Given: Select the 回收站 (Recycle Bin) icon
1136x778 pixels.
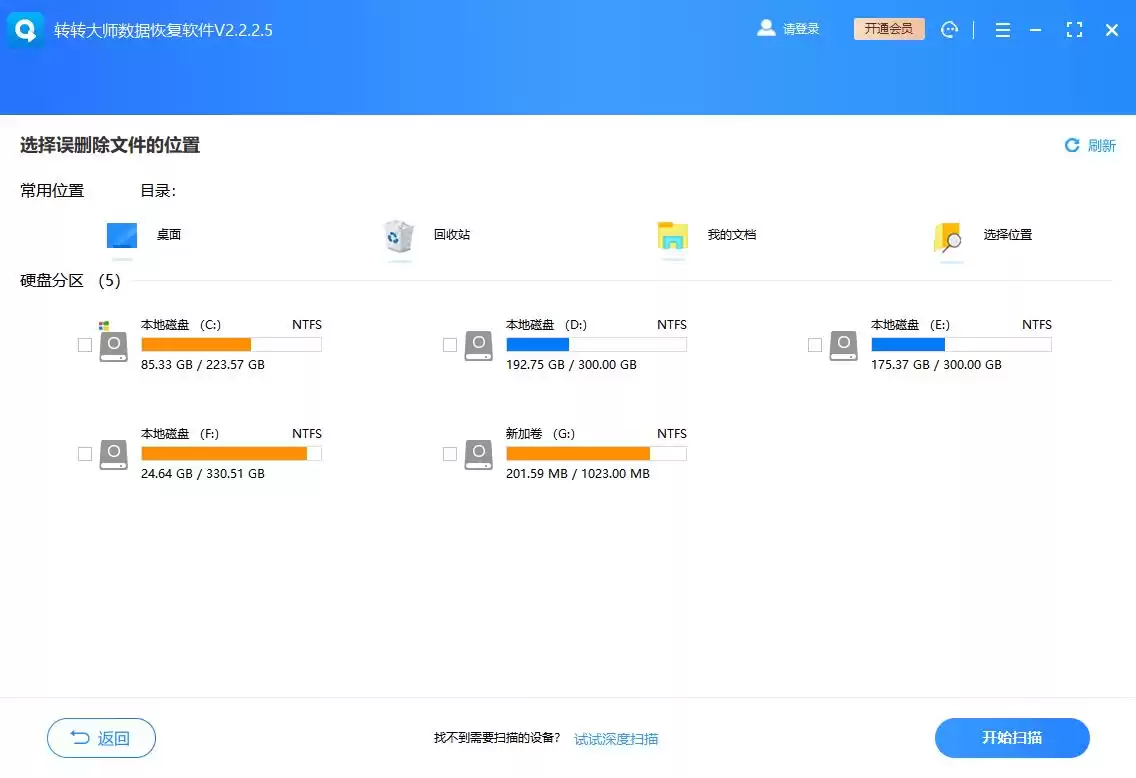Looking at the screenshot, I should [x=398, y=237].
